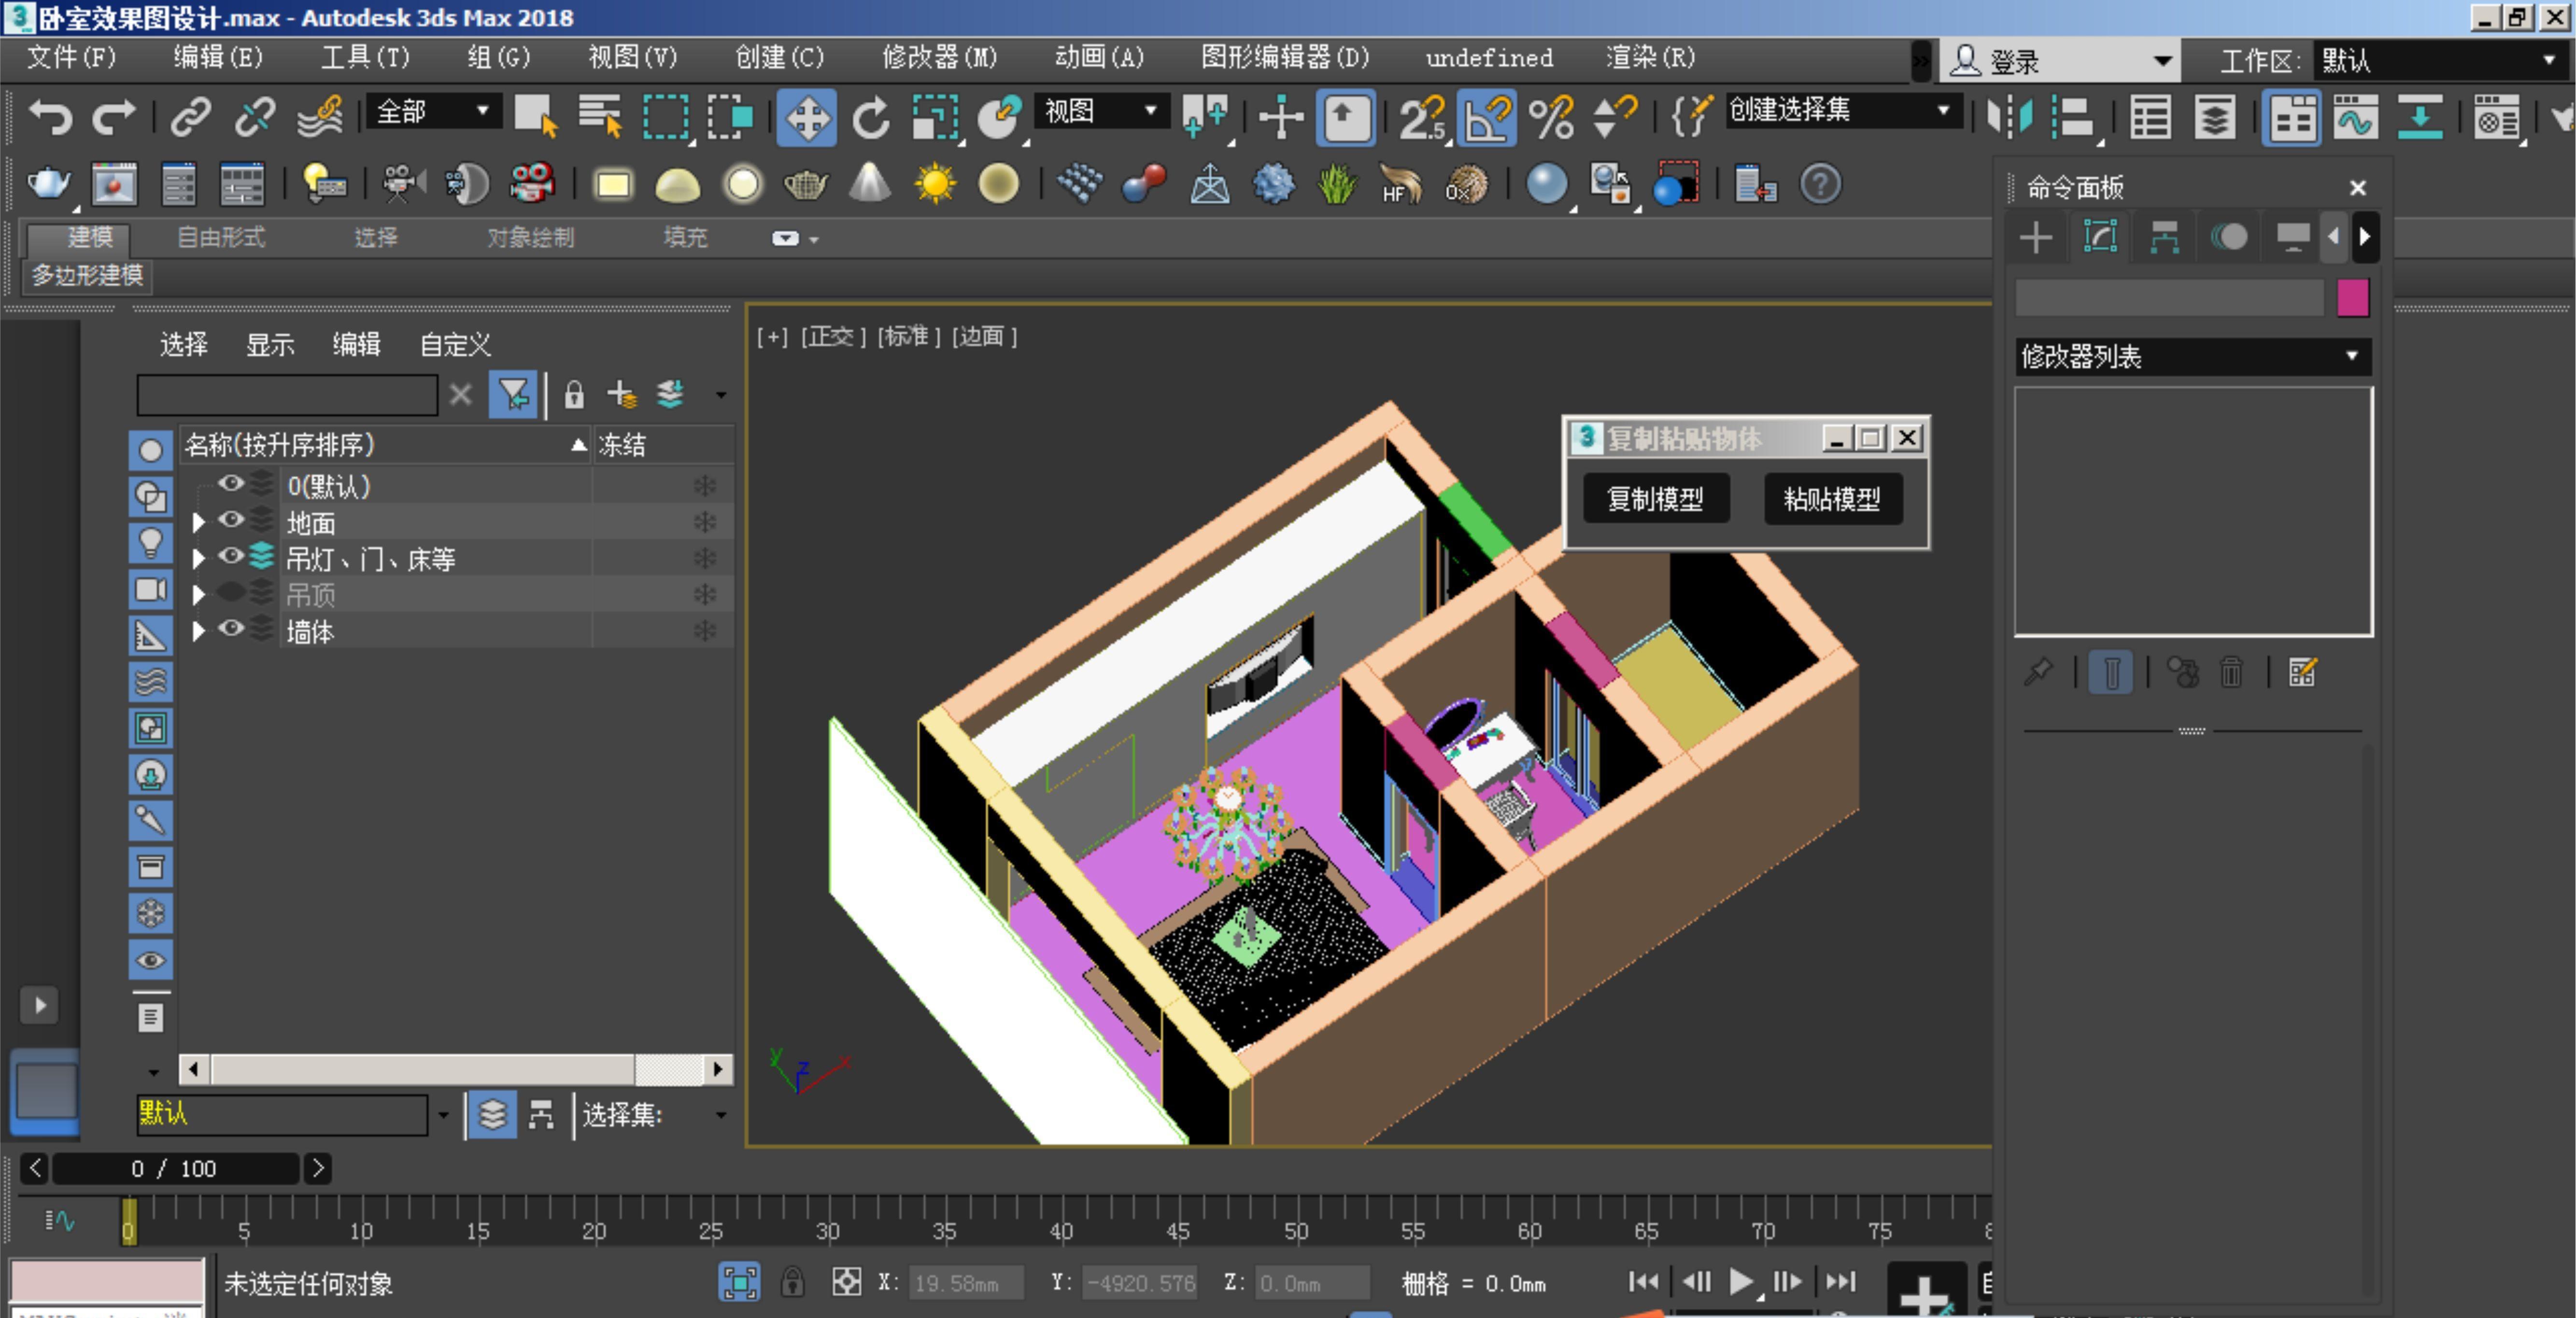
Task: Click the magenta object color swatch
Action: click(x=2352, y=298)
